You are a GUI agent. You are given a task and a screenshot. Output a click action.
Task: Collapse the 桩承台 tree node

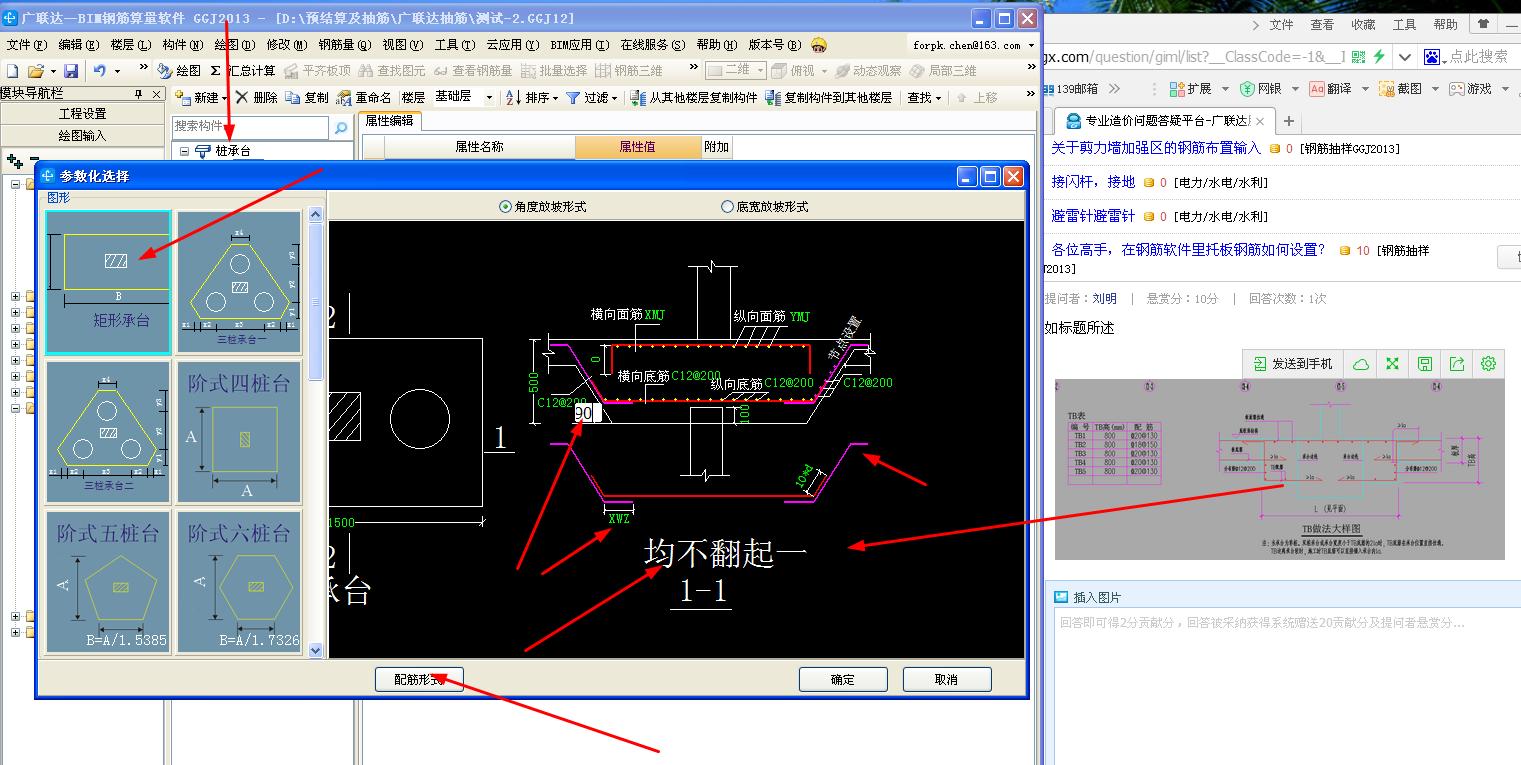click(x=184, y=152)
